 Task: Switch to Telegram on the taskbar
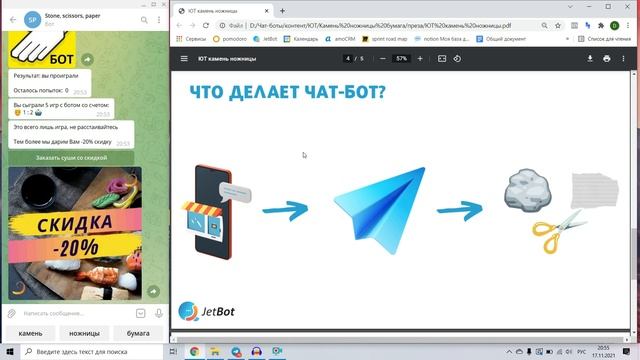[x=236, y=351]
